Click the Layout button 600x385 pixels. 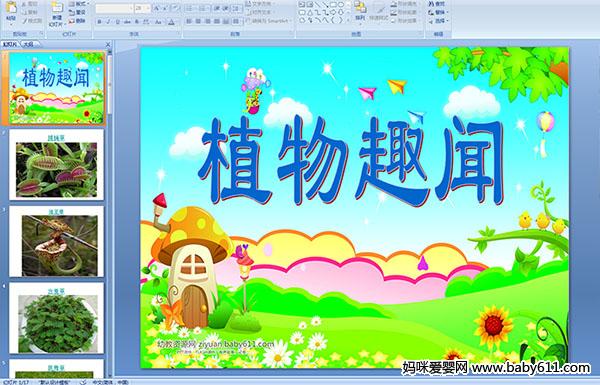(78, 4)
